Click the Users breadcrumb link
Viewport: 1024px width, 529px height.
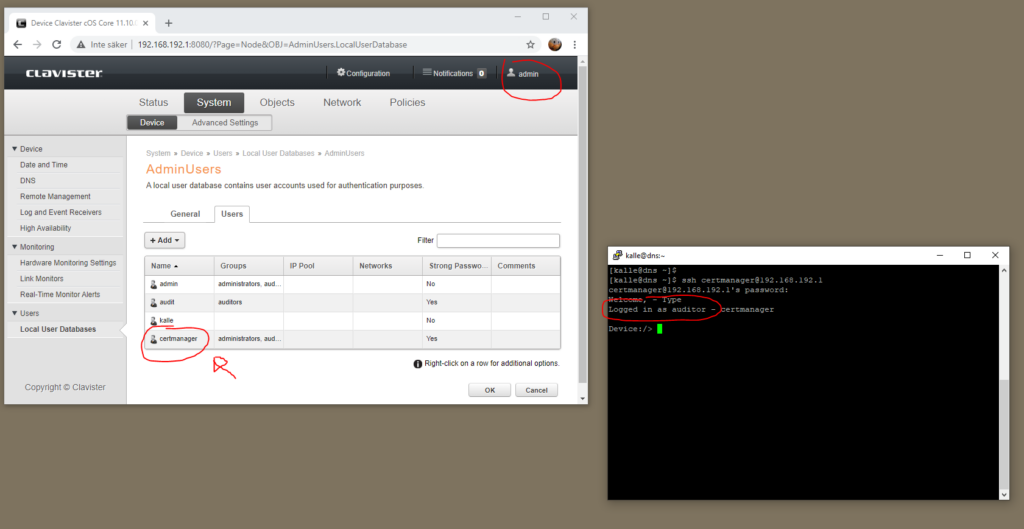223,153
